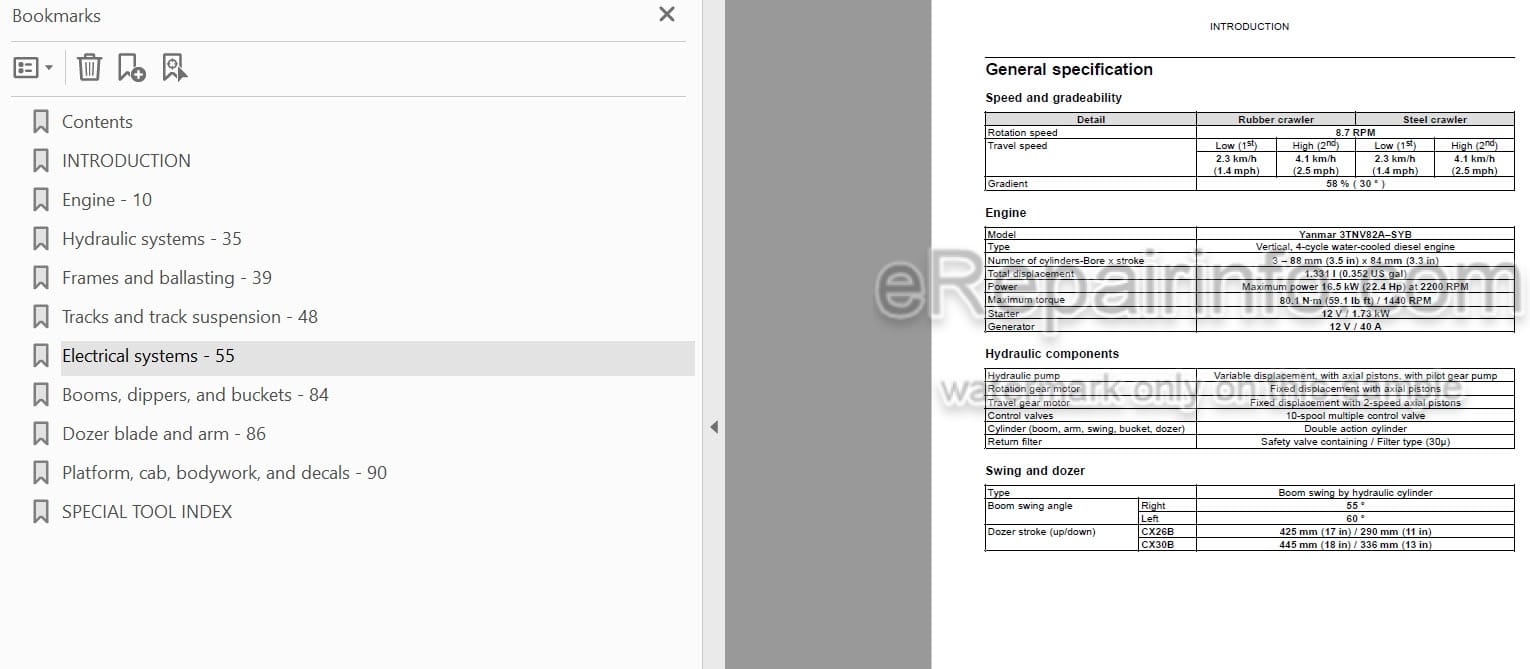
Task: Click the Swing and dozer subheading
Action: tap(1035, 471)
